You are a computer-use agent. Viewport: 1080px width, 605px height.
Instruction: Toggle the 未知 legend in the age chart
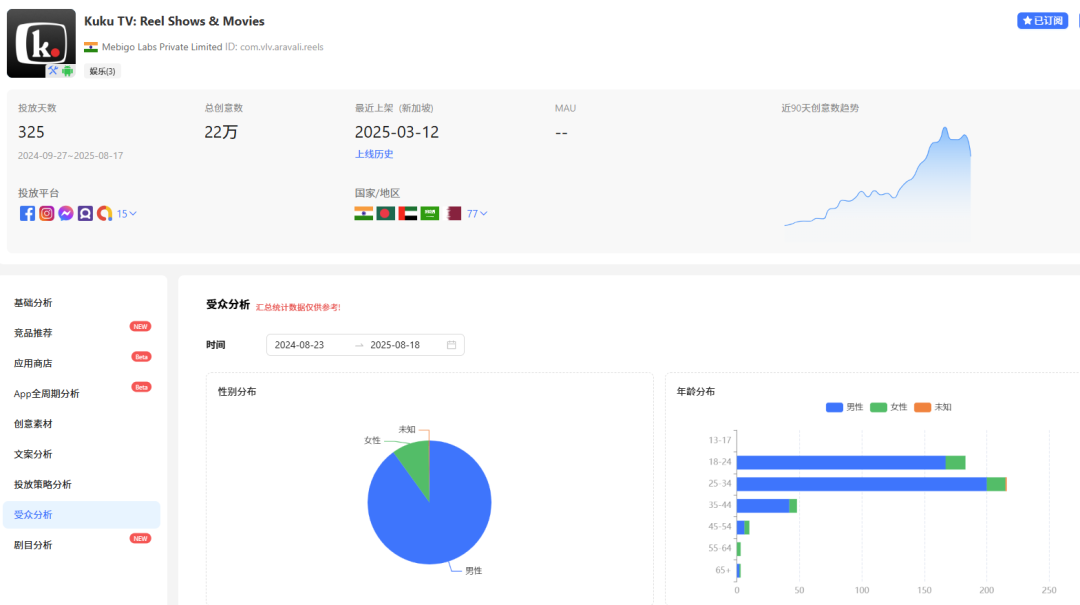point(933,407)
